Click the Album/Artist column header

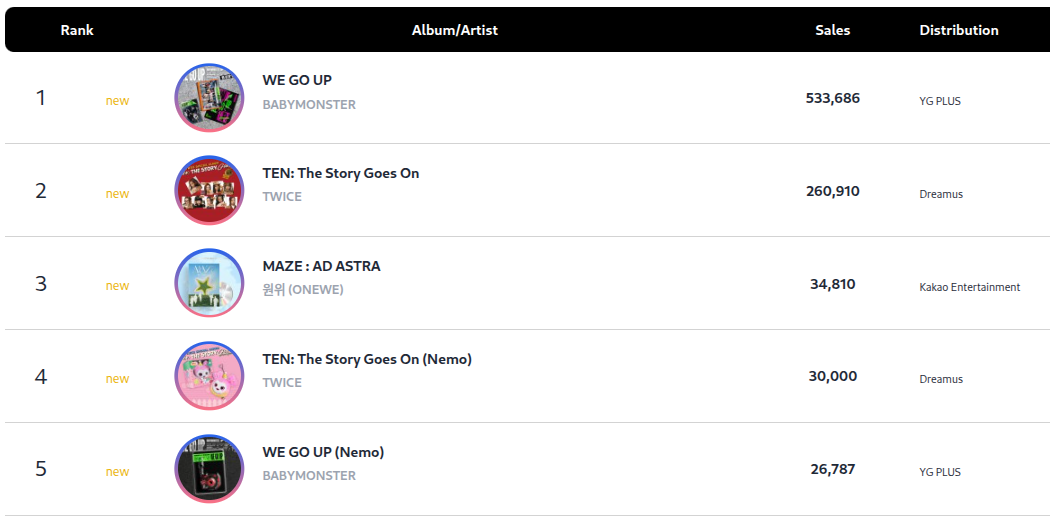[x=454, y=30]
